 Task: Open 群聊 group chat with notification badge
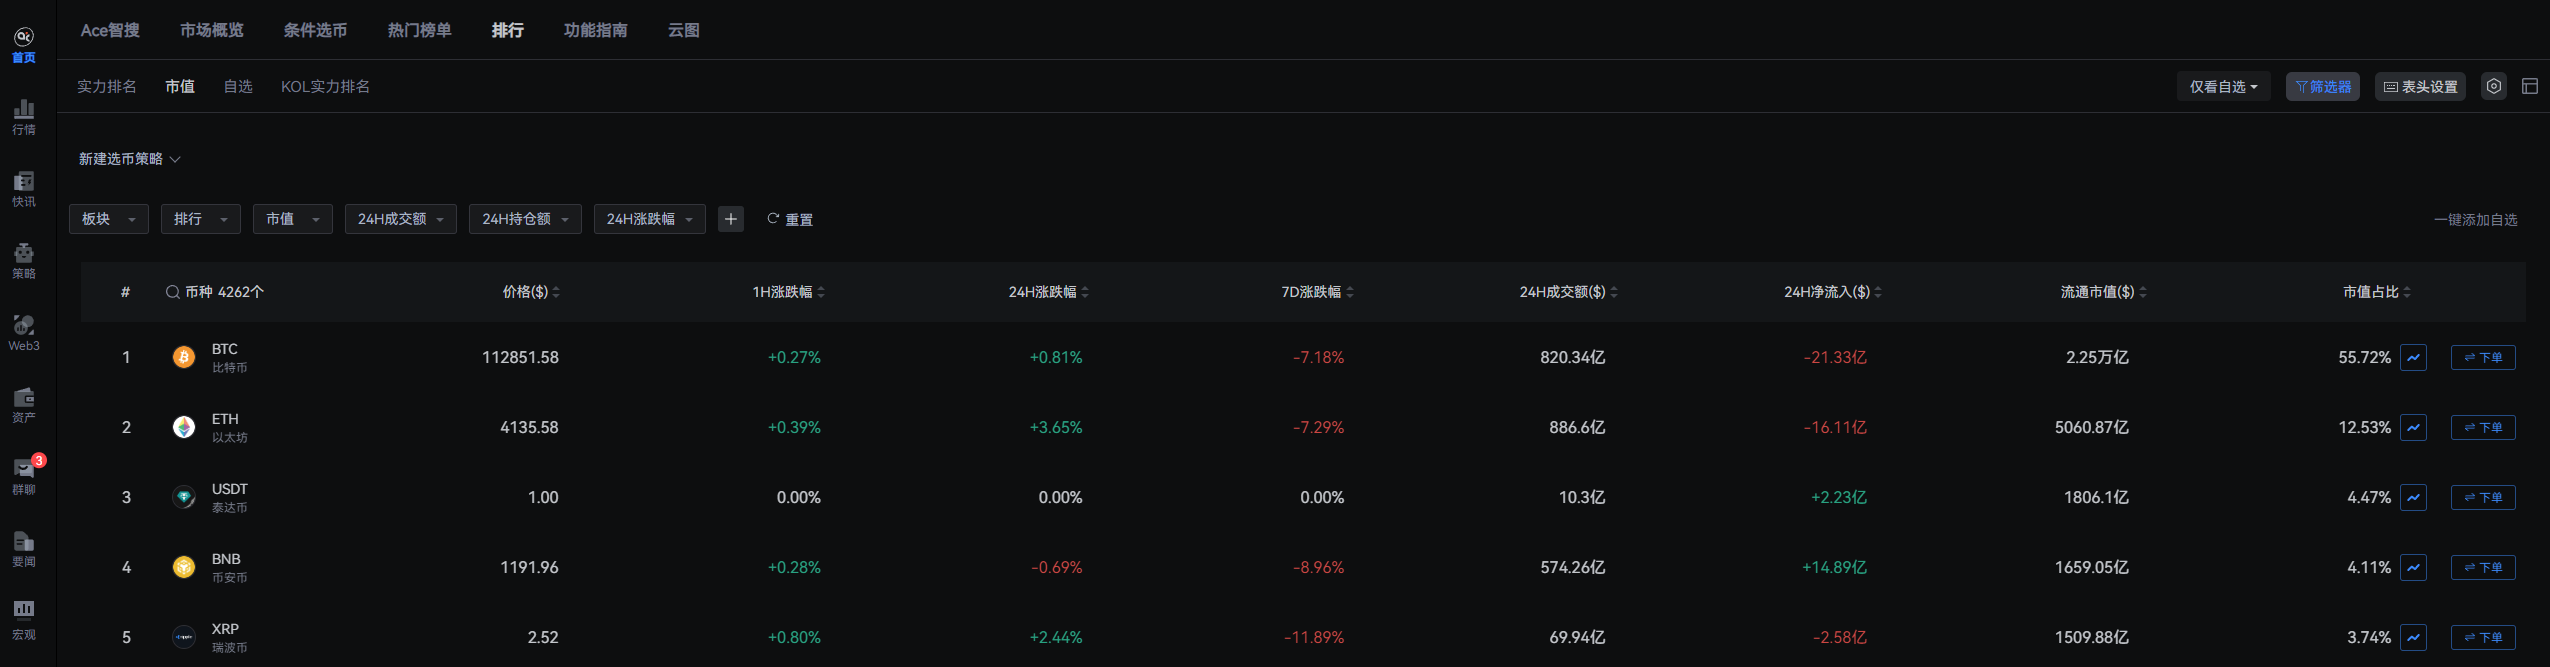[x=24, y=475]
